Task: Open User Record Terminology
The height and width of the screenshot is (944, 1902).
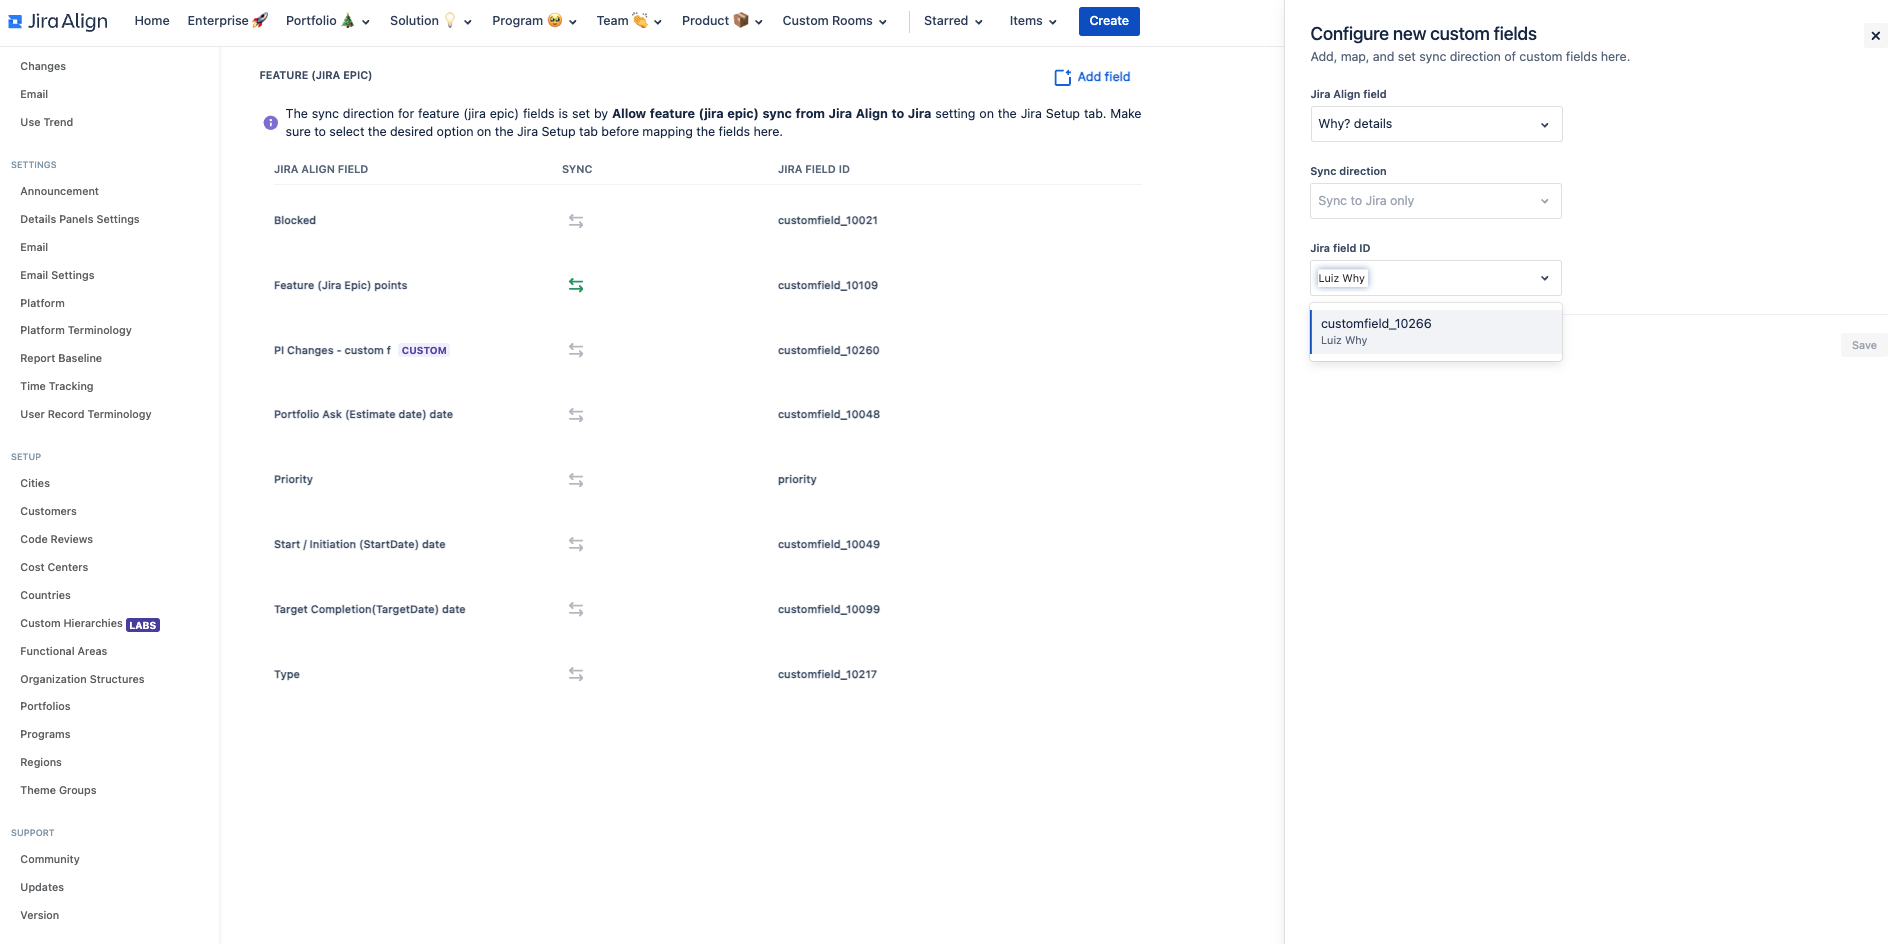Action: [x=86, y=415]
